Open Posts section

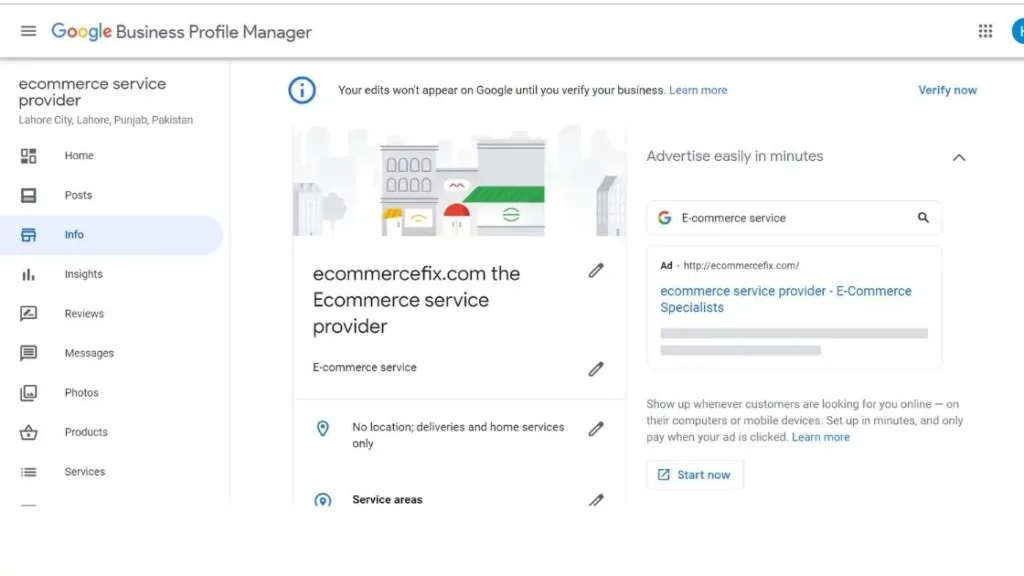pos(111,195)
